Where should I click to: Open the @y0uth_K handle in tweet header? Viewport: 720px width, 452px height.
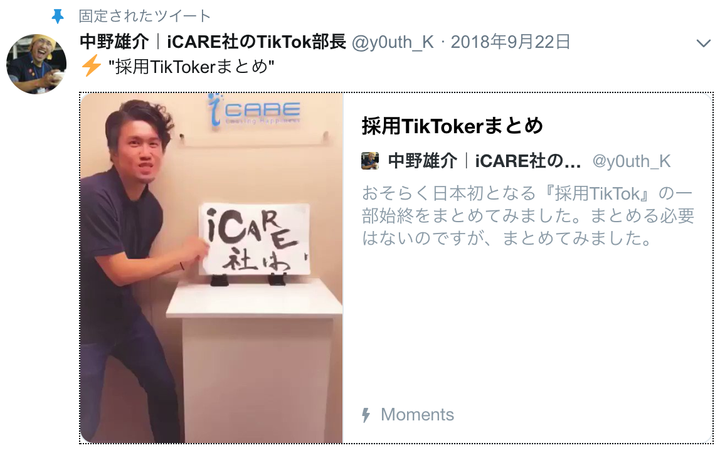393,42
